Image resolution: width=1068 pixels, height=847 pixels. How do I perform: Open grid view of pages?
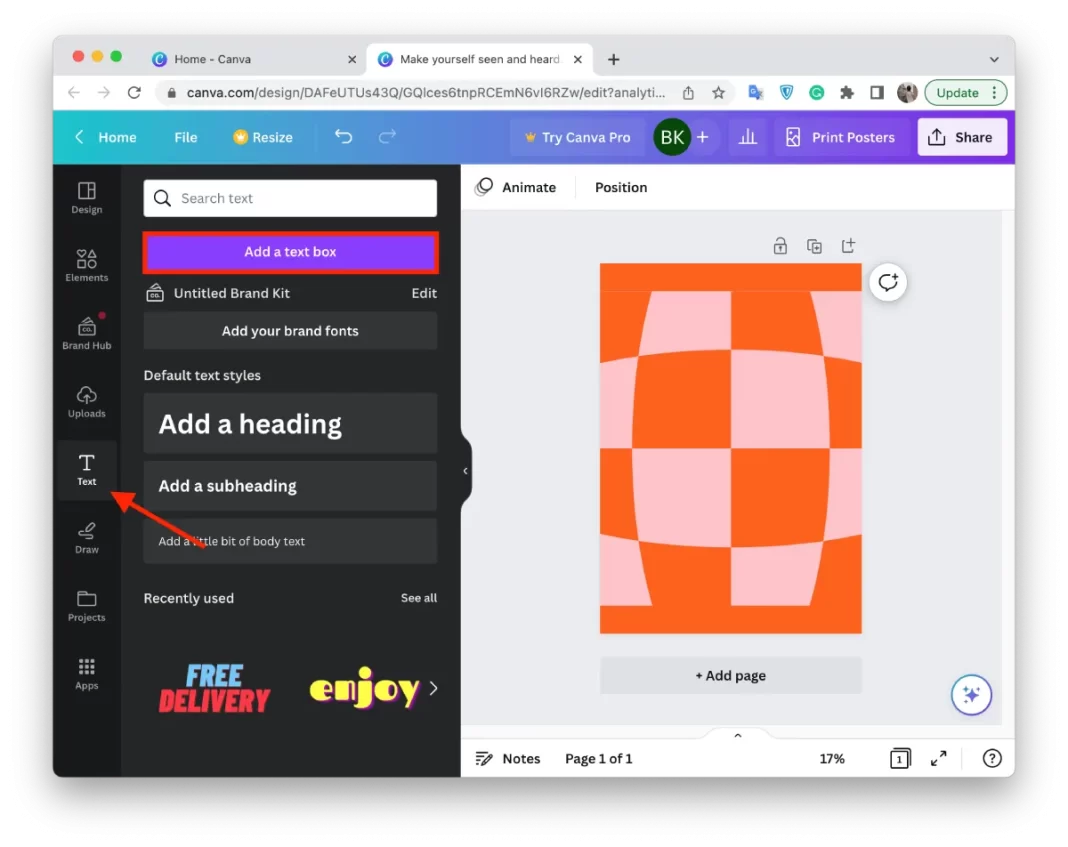pyautogui.click(x=900, y=758)
